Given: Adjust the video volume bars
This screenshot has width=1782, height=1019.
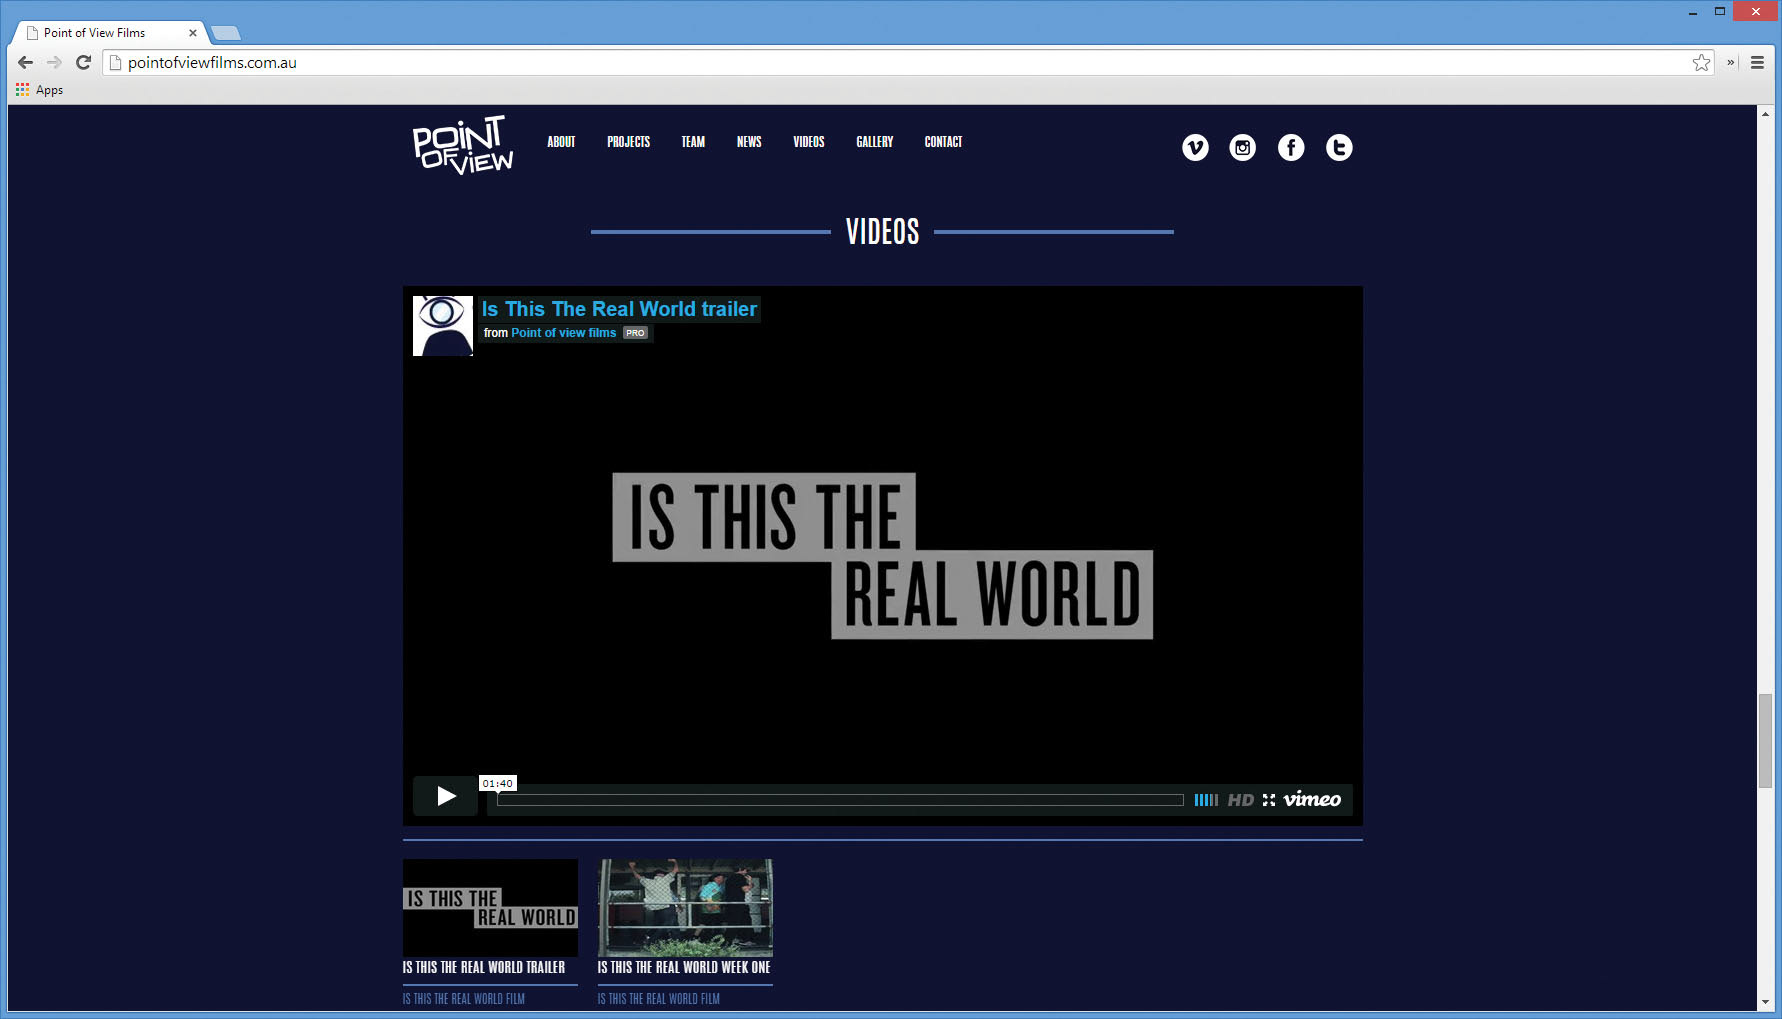Looking at the screenshot, I should coord(1206,800).
